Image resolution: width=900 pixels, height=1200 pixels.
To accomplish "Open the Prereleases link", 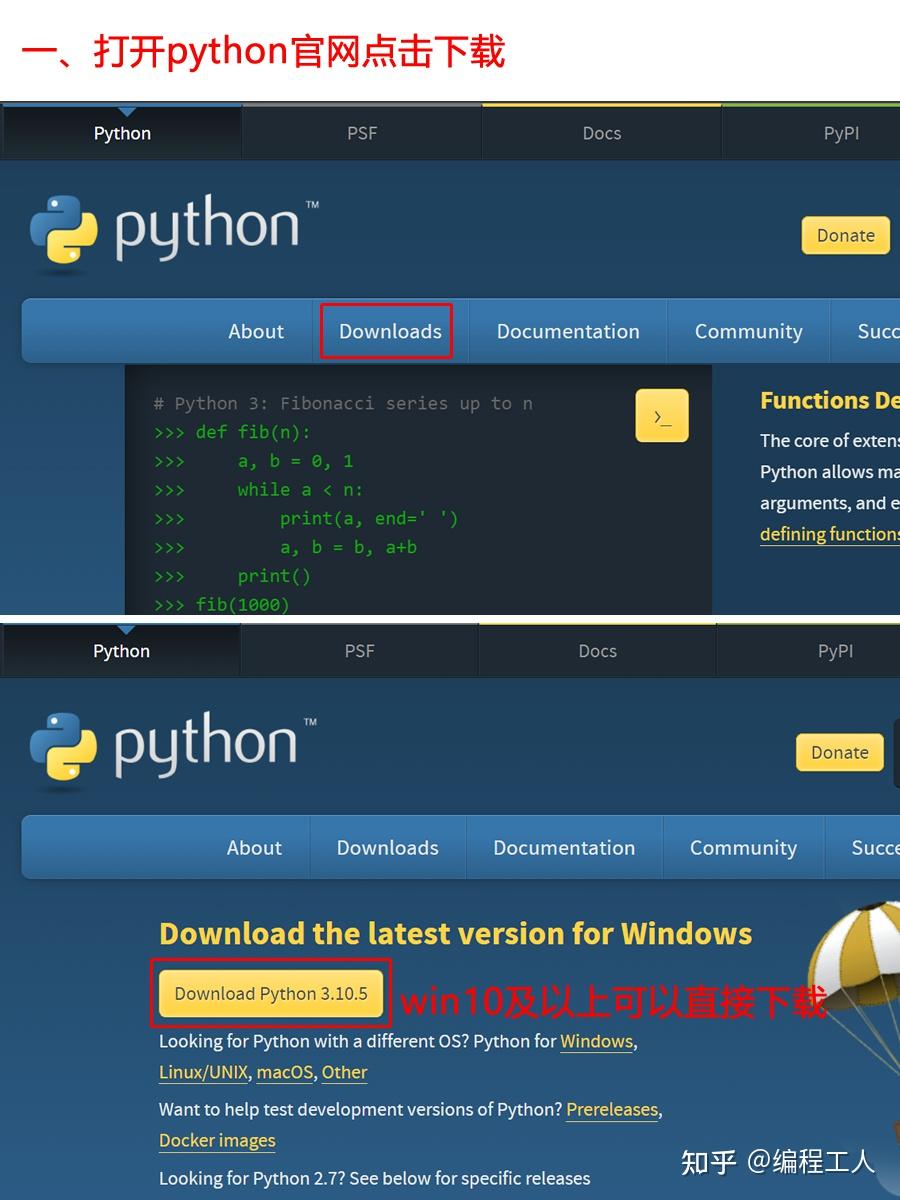I will [x=612, y=1109].
